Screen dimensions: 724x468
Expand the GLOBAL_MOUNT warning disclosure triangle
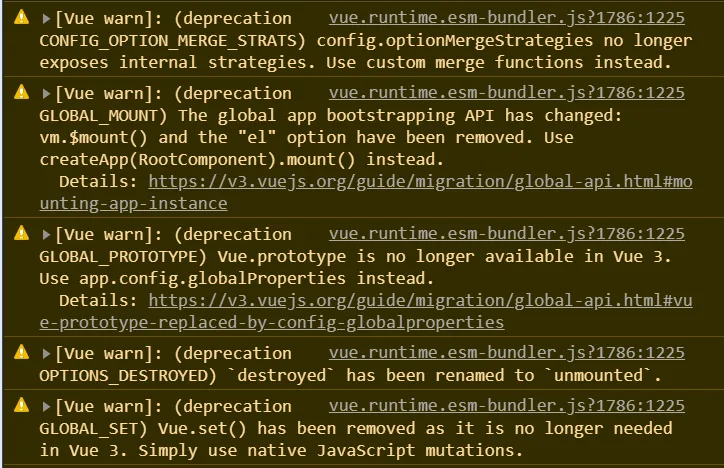[x=46, y=94]
